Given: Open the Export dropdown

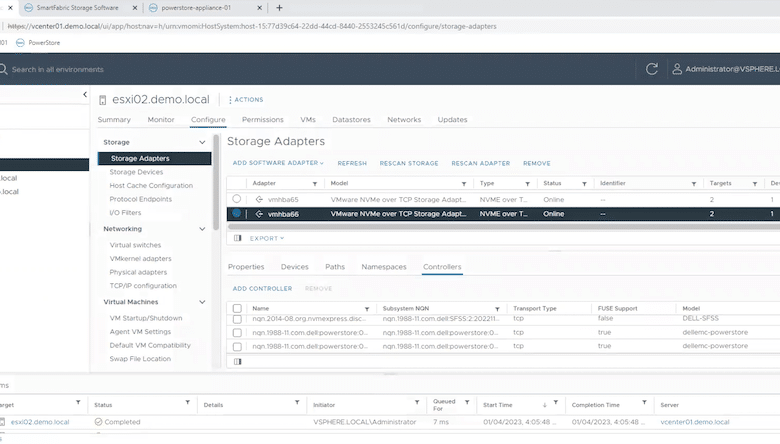Looking at the screenshot, I should coord(267,238).
